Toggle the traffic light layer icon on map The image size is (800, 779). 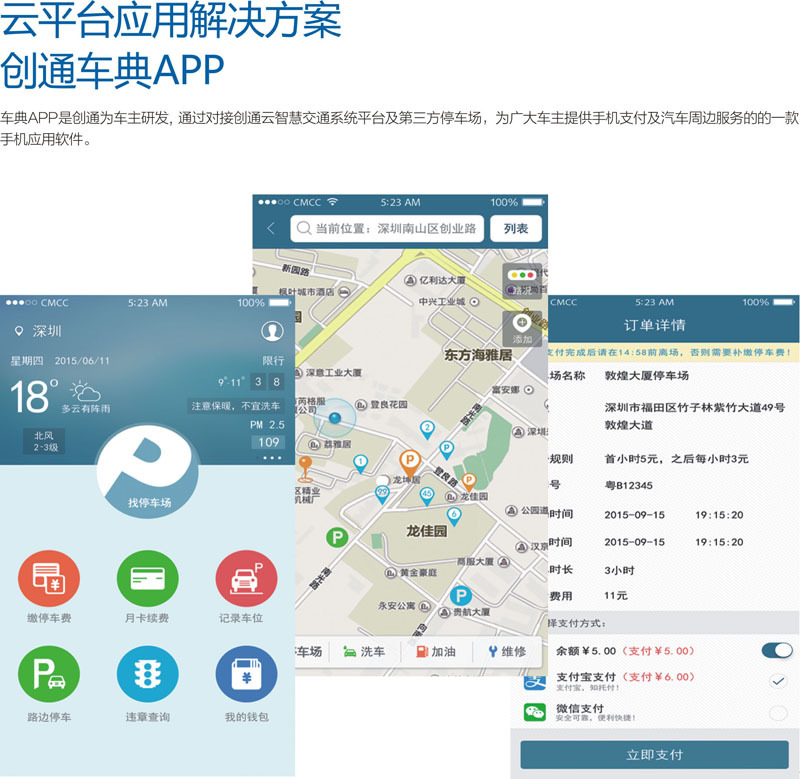click(x=522, y=280)
